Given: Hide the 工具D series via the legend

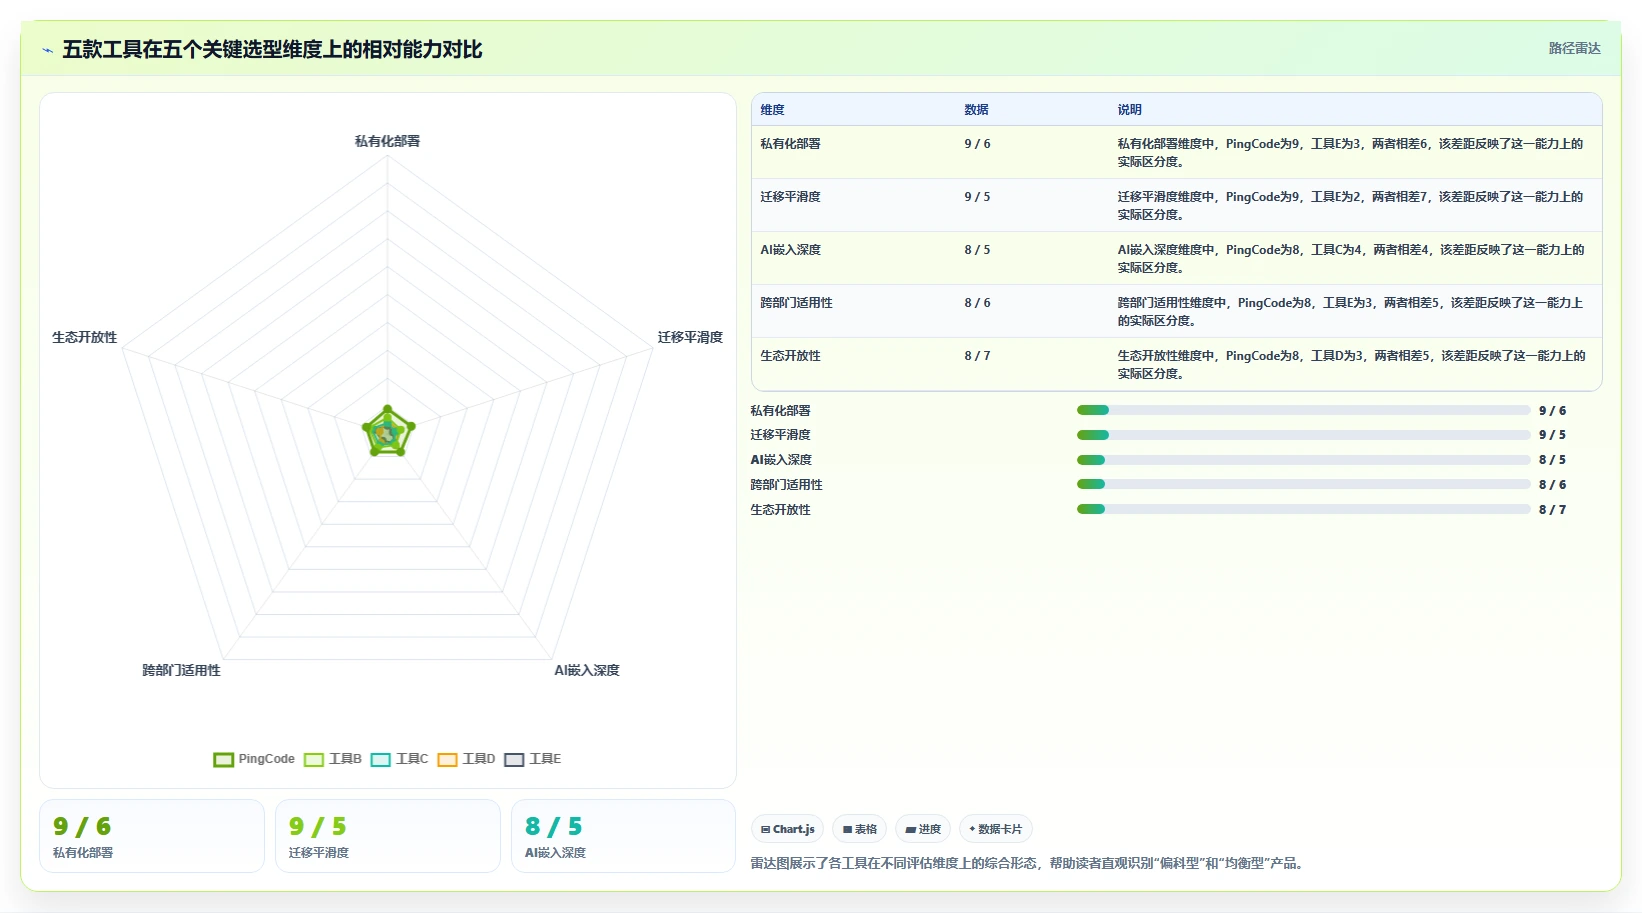Looking at the screenshot, I should click(466, 759).
